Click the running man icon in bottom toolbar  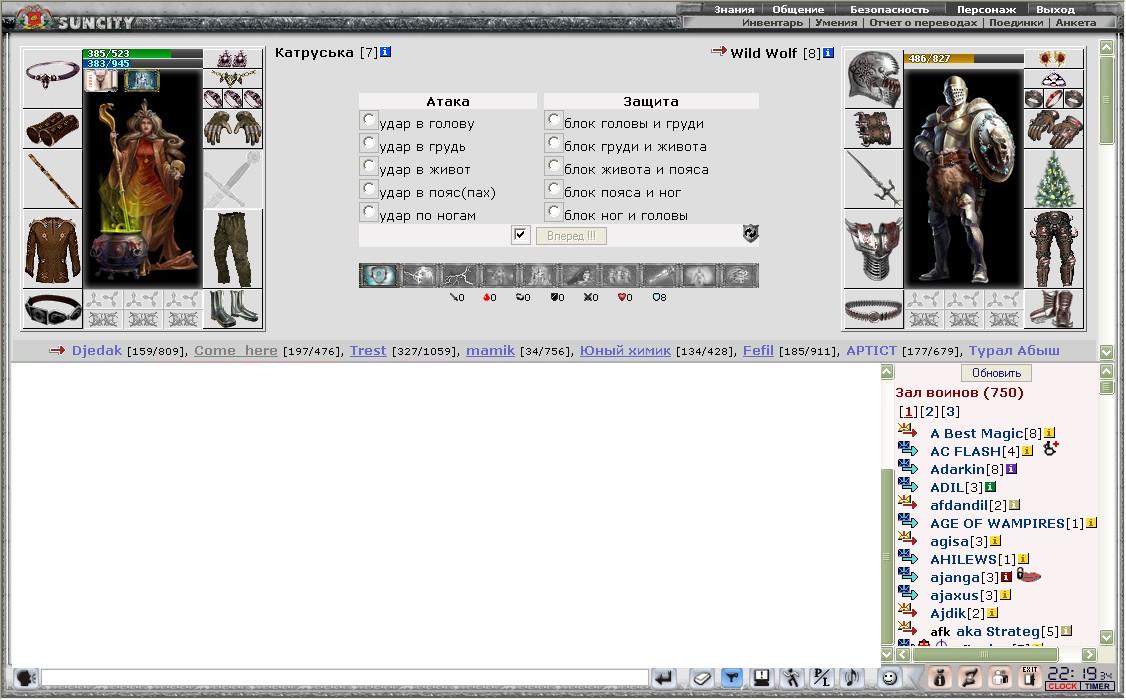[x=791, y=677]
